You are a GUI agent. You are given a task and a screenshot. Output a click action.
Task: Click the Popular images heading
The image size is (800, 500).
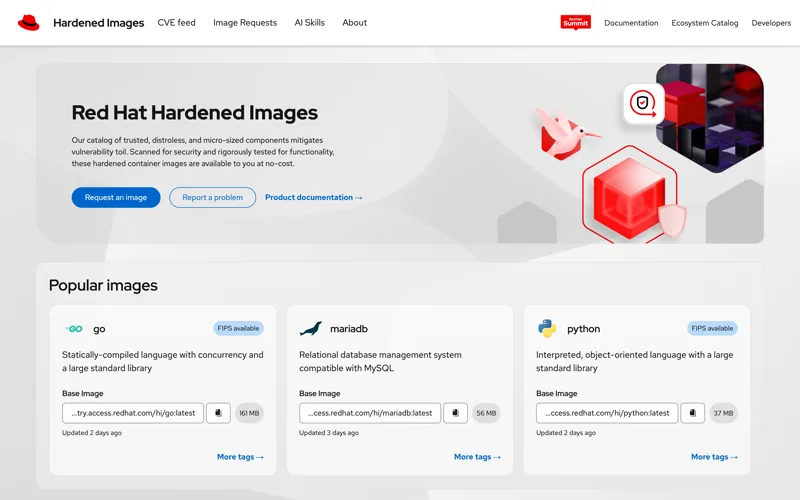[x=103, y=285]
